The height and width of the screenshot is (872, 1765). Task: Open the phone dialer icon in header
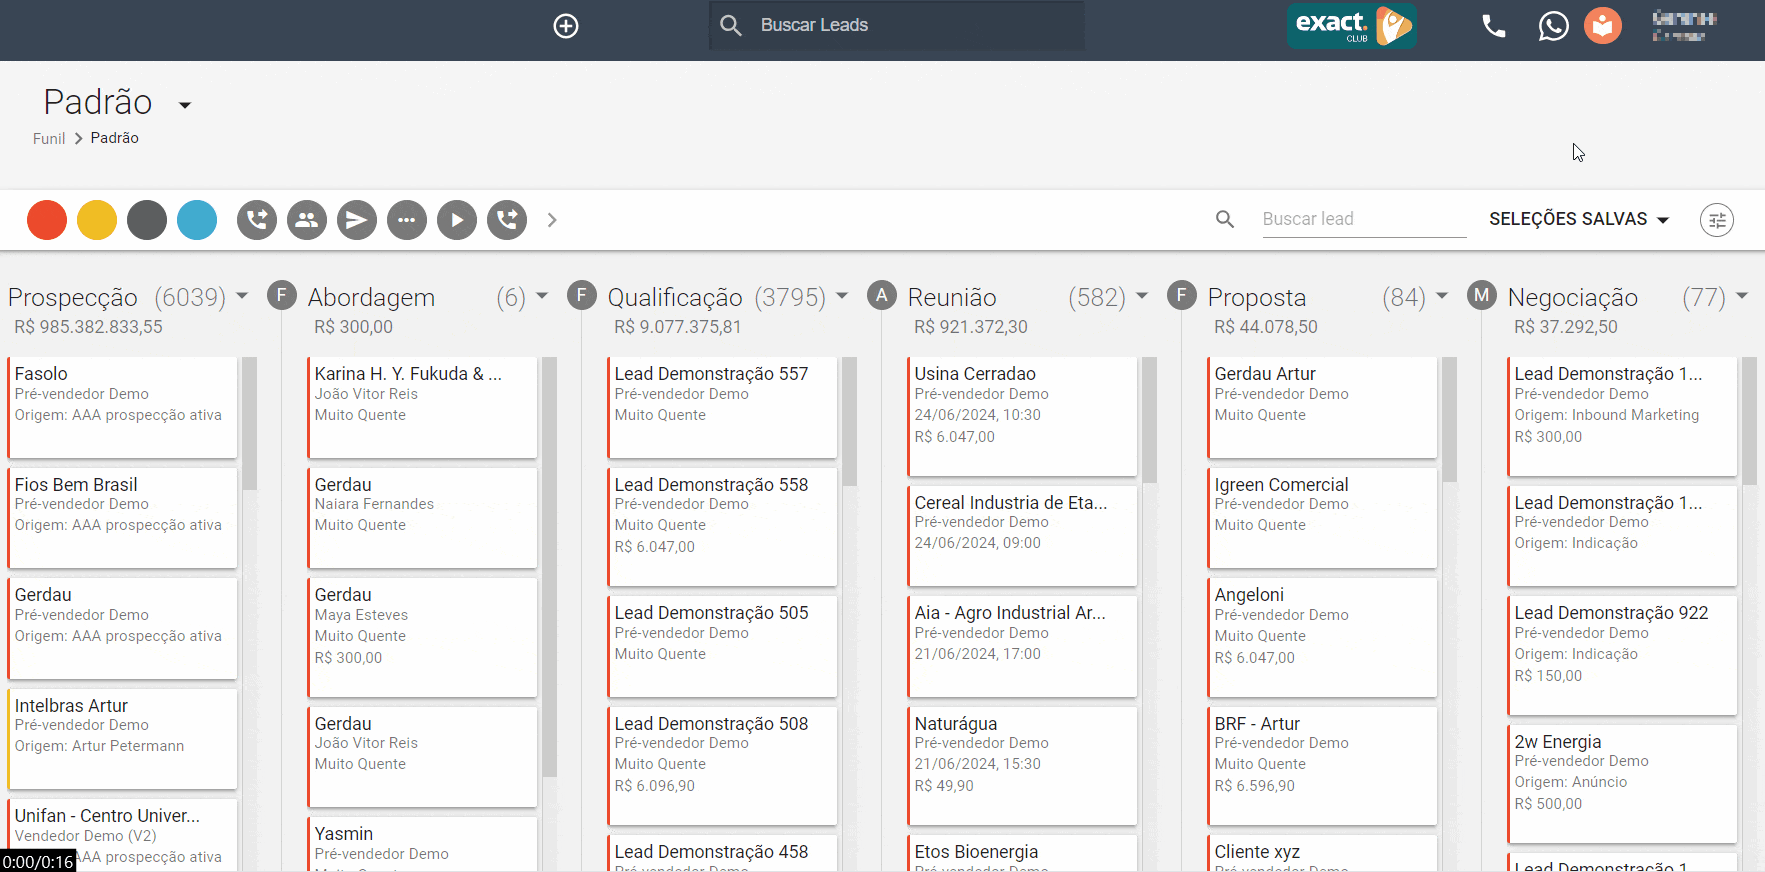click(x=1493, y=26)
